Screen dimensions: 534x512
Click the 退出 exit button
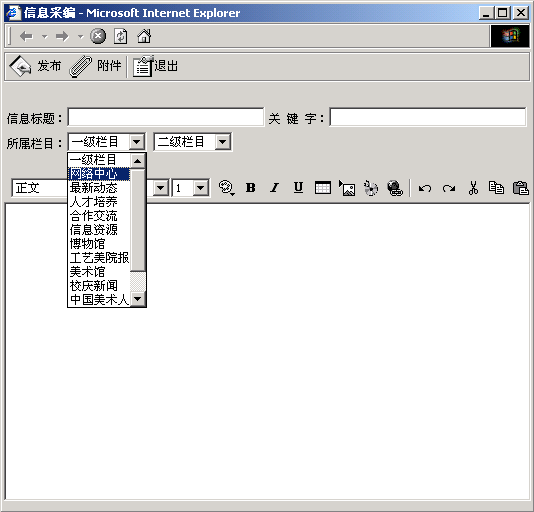156,66
